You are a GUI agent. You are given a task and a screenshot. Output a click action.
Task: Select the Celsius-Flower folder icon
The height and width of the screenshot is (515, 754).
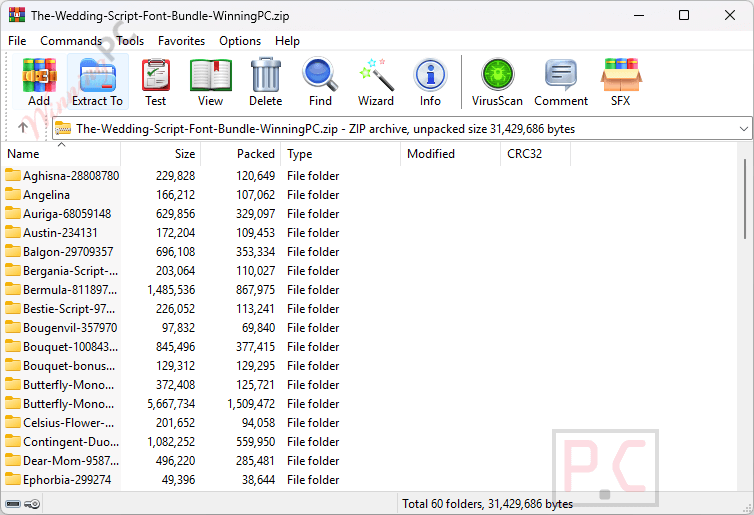point(13,422)
